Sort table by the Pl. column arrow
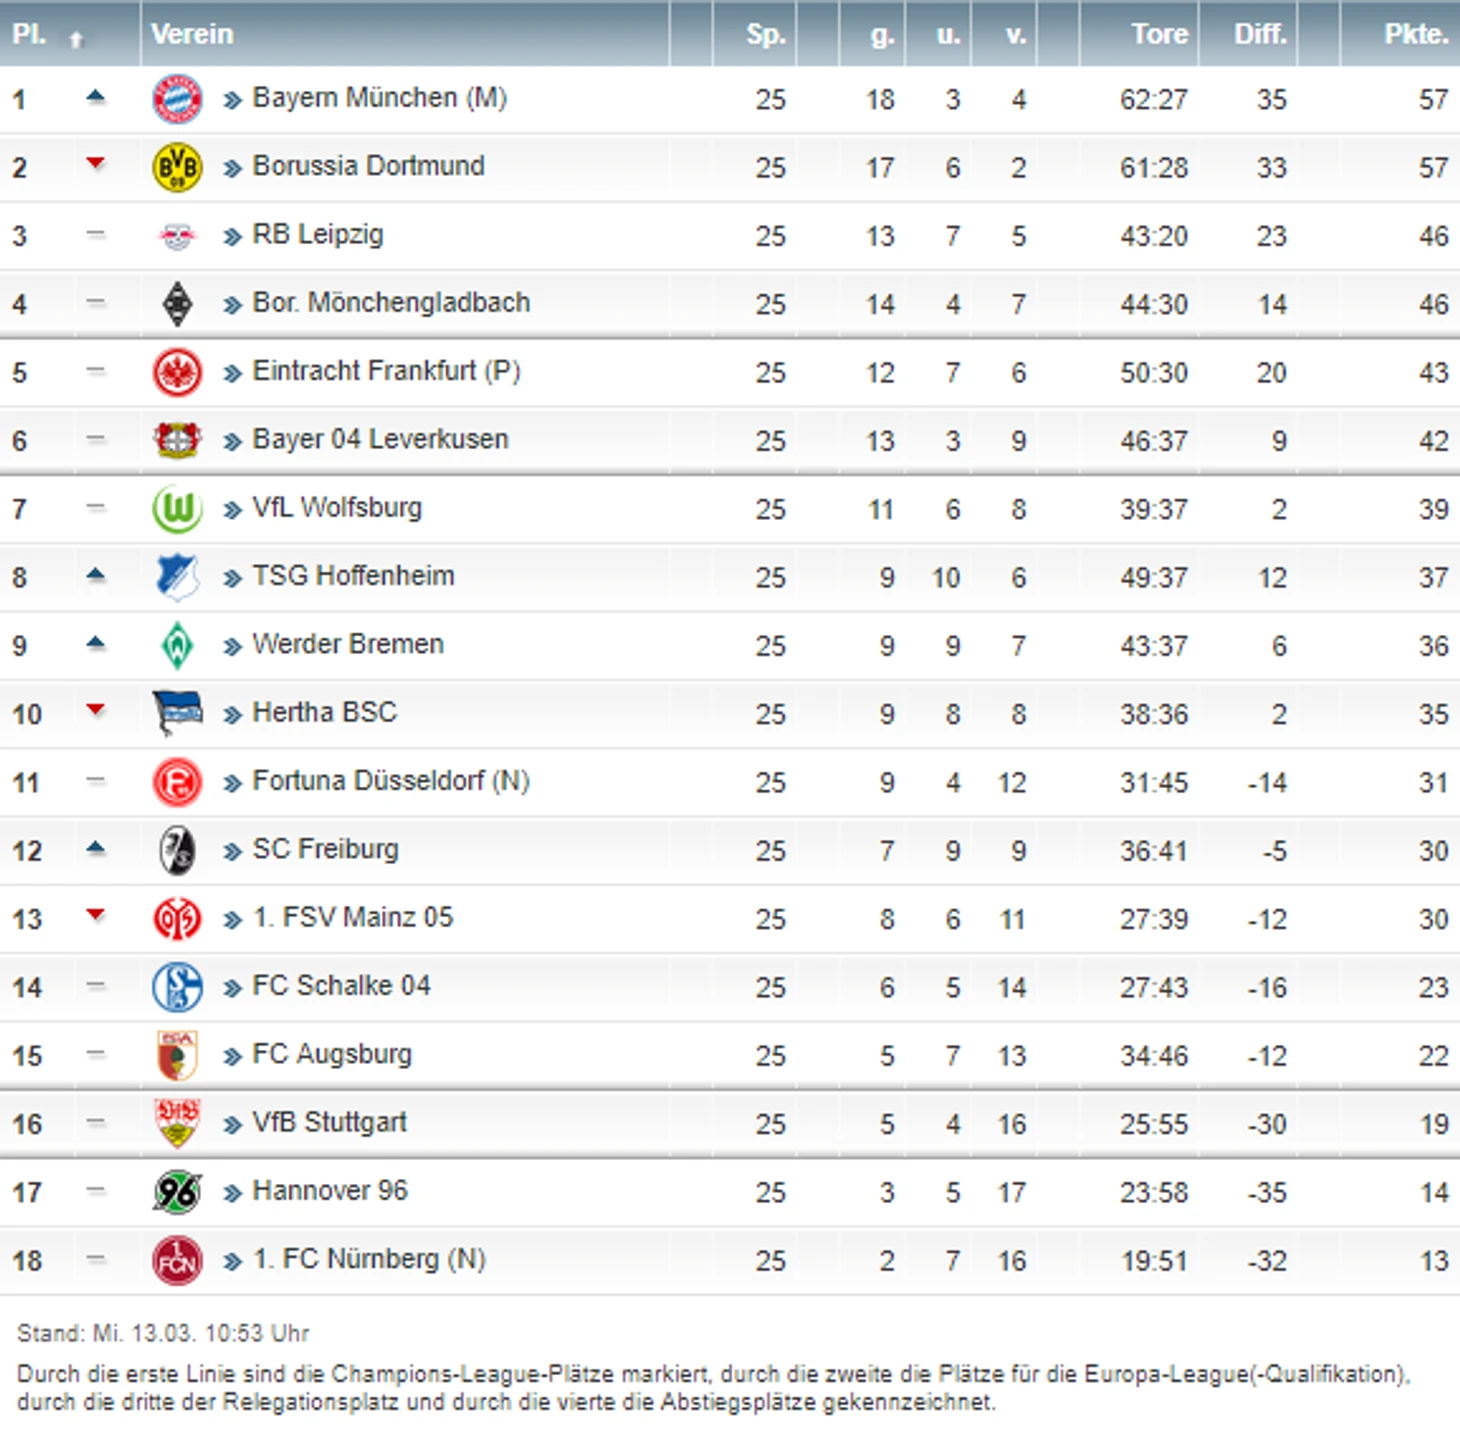 (76, 39)
